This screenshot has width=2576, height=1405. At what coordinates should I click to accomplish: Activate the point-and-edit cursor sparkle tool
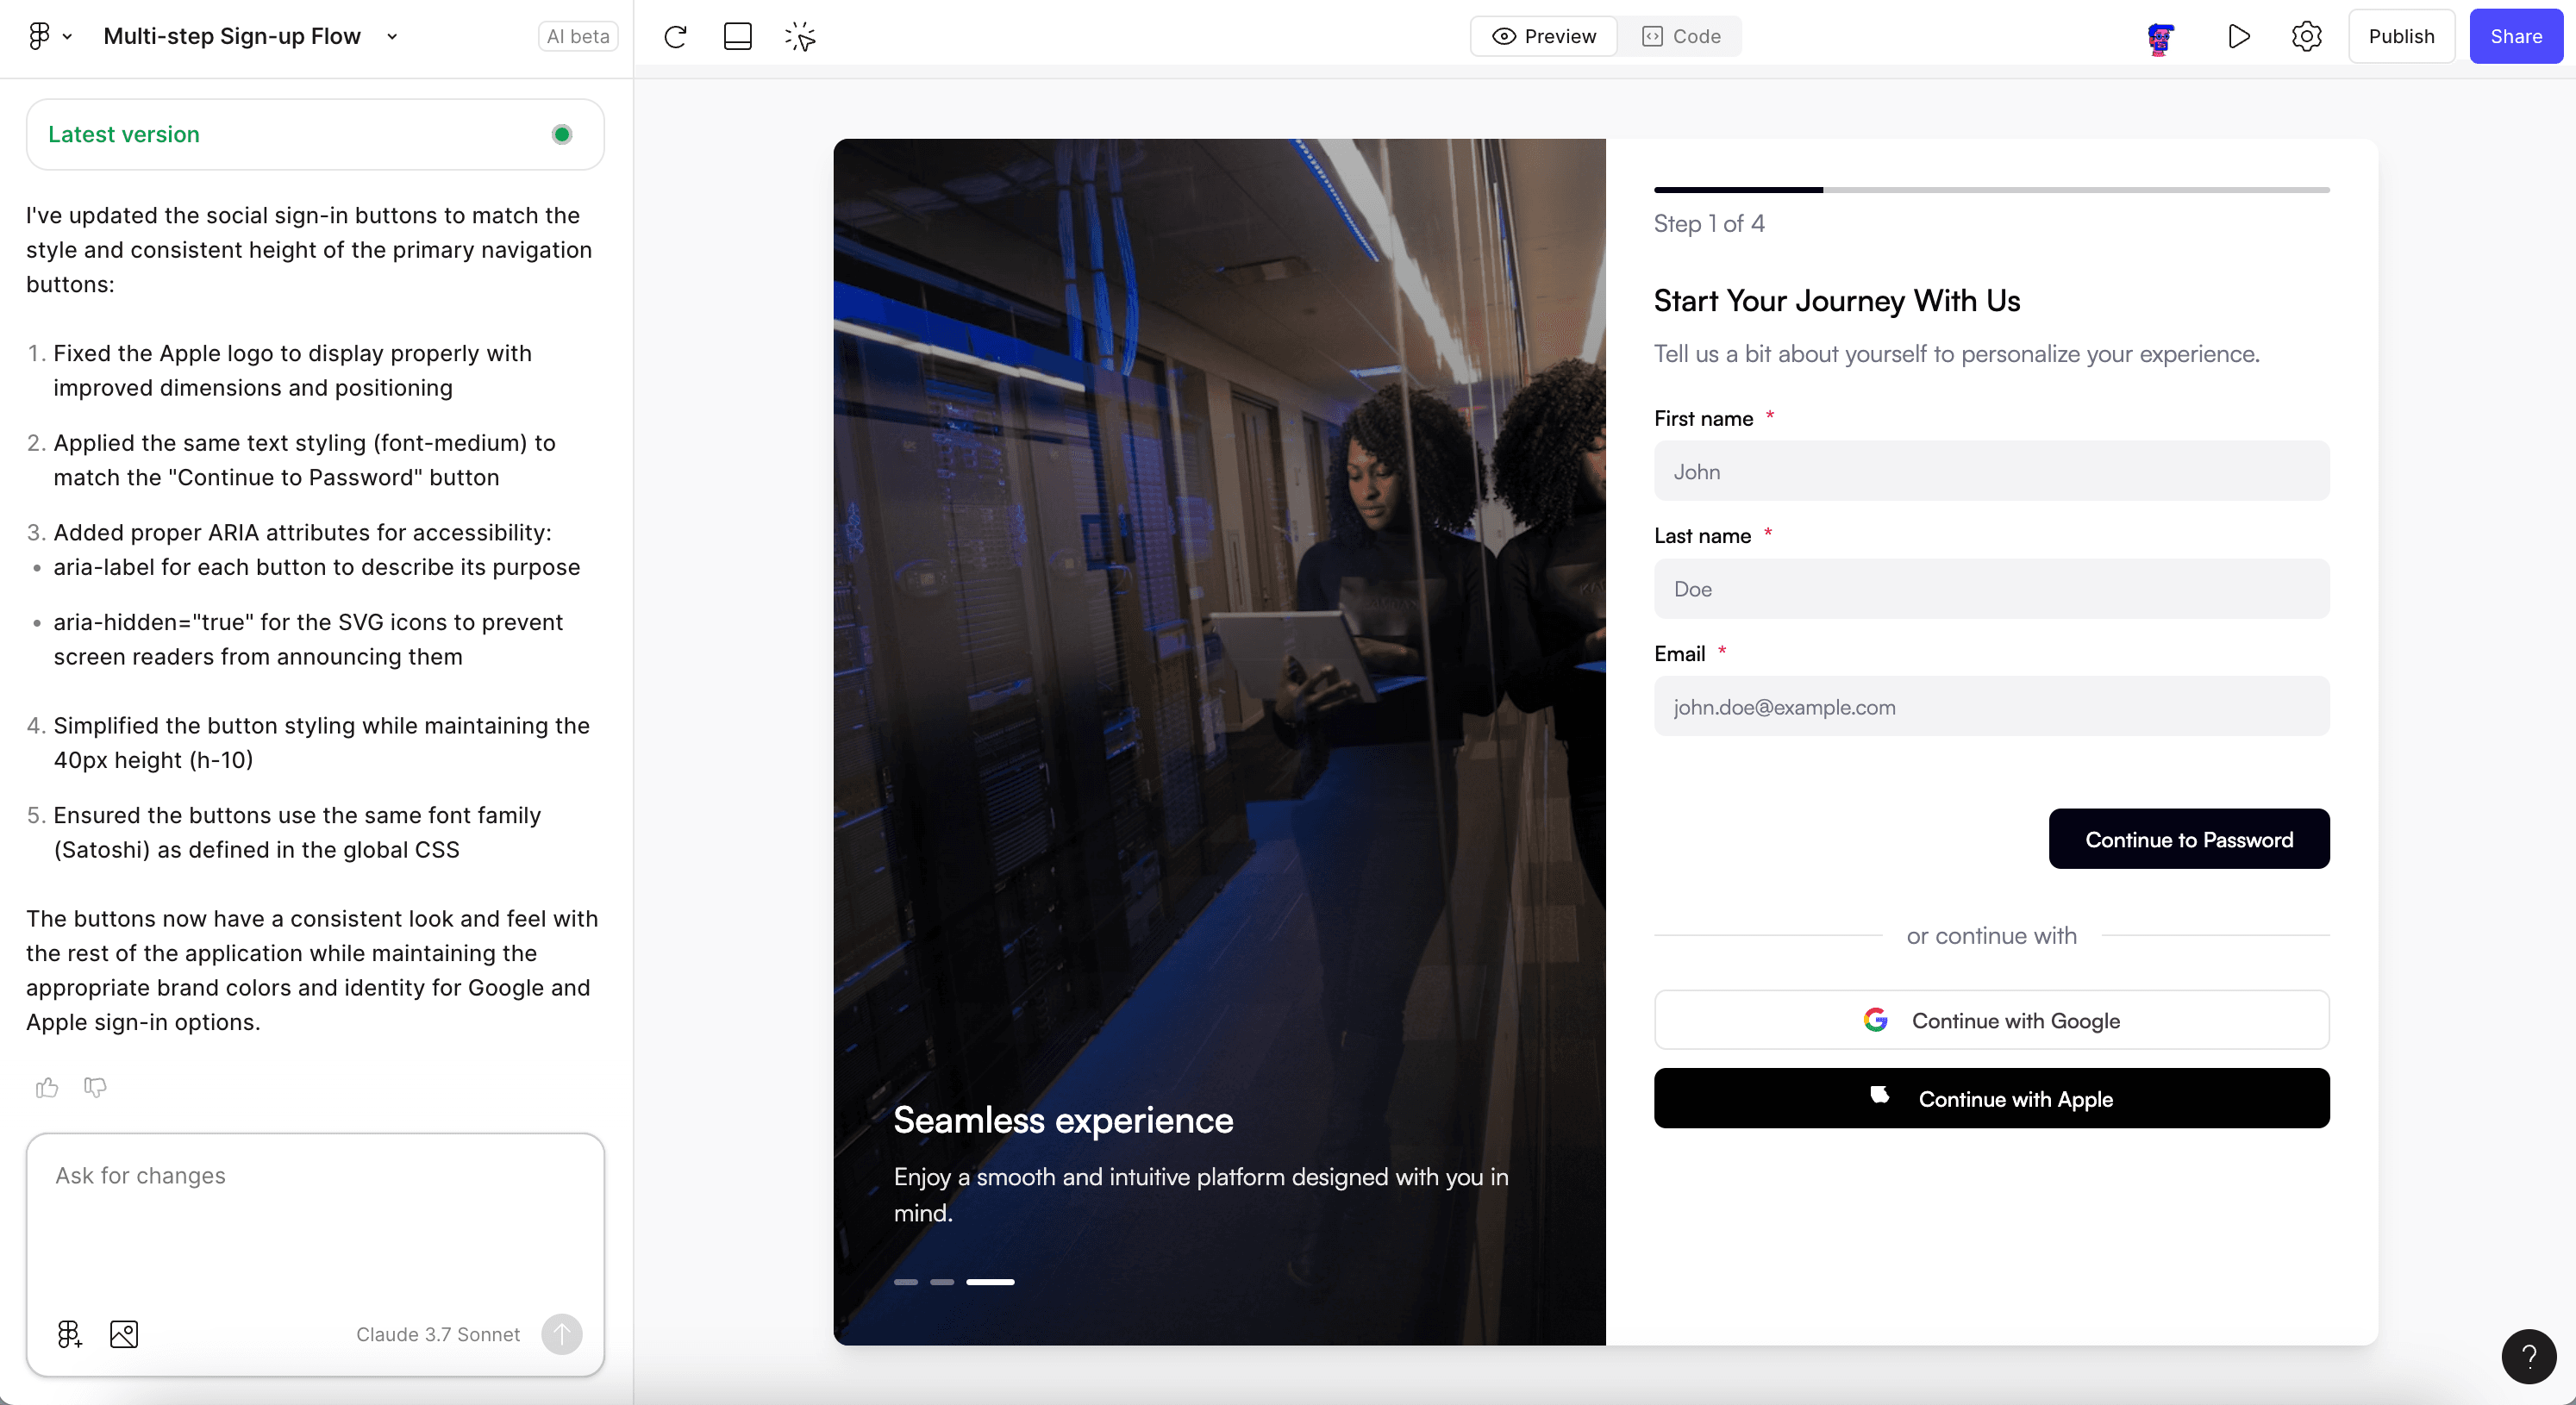pos(800,37)
